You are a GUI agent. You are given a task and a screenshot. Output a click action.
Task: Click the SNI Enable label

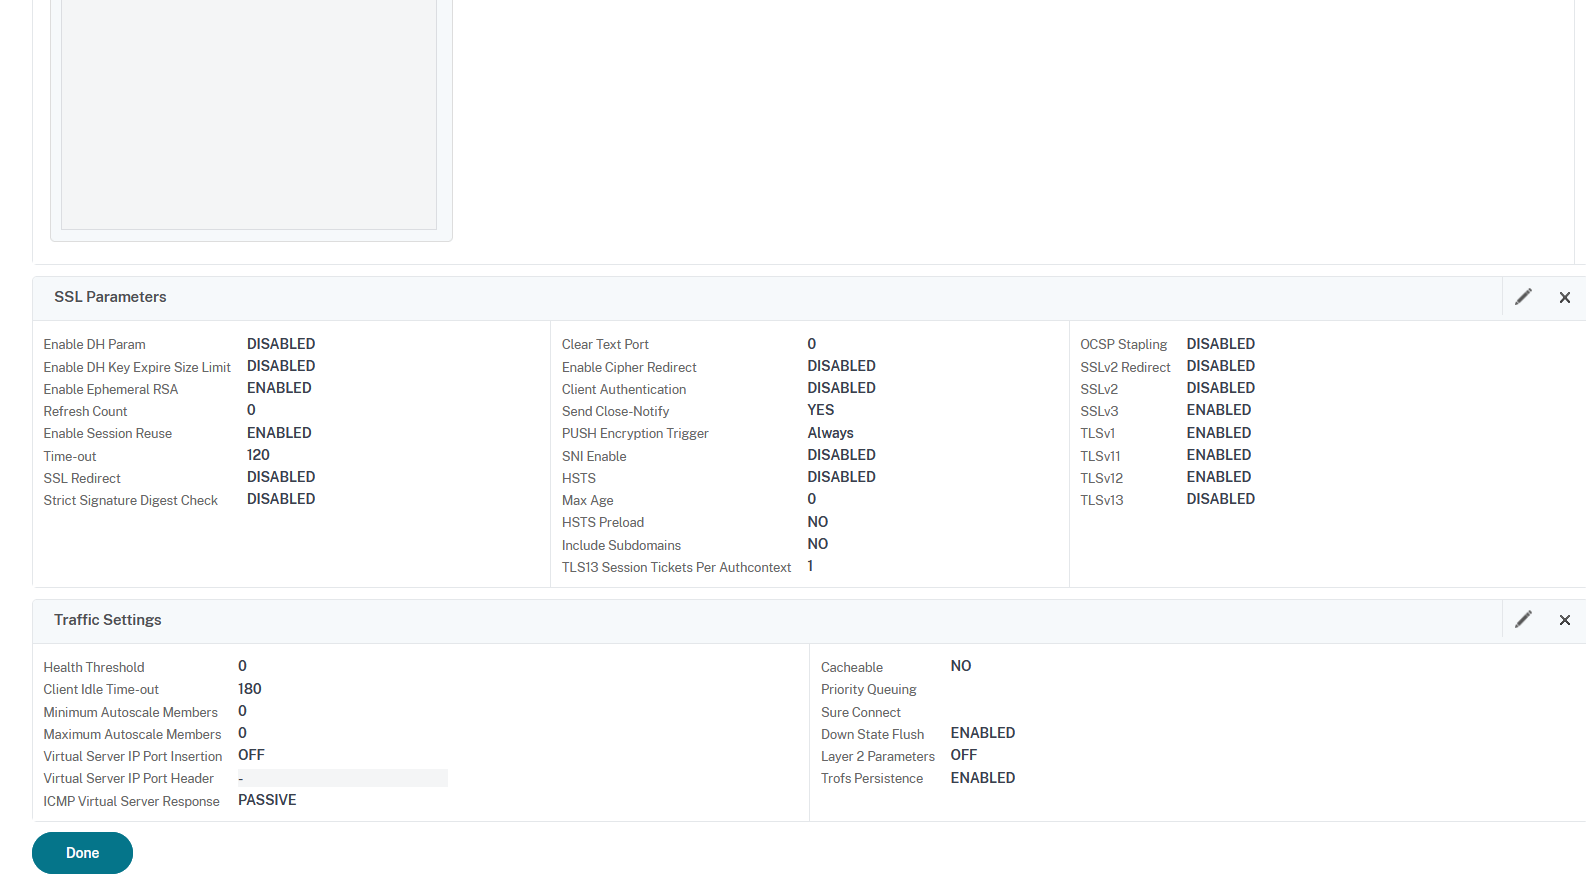(594, 457)
